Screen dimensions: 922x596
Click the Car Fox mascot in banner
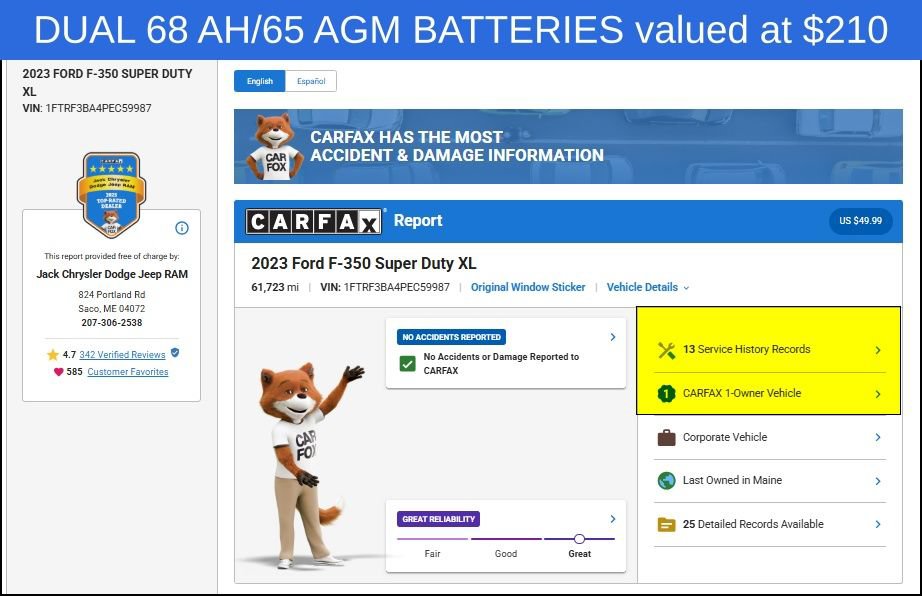[x=275, y=147]
